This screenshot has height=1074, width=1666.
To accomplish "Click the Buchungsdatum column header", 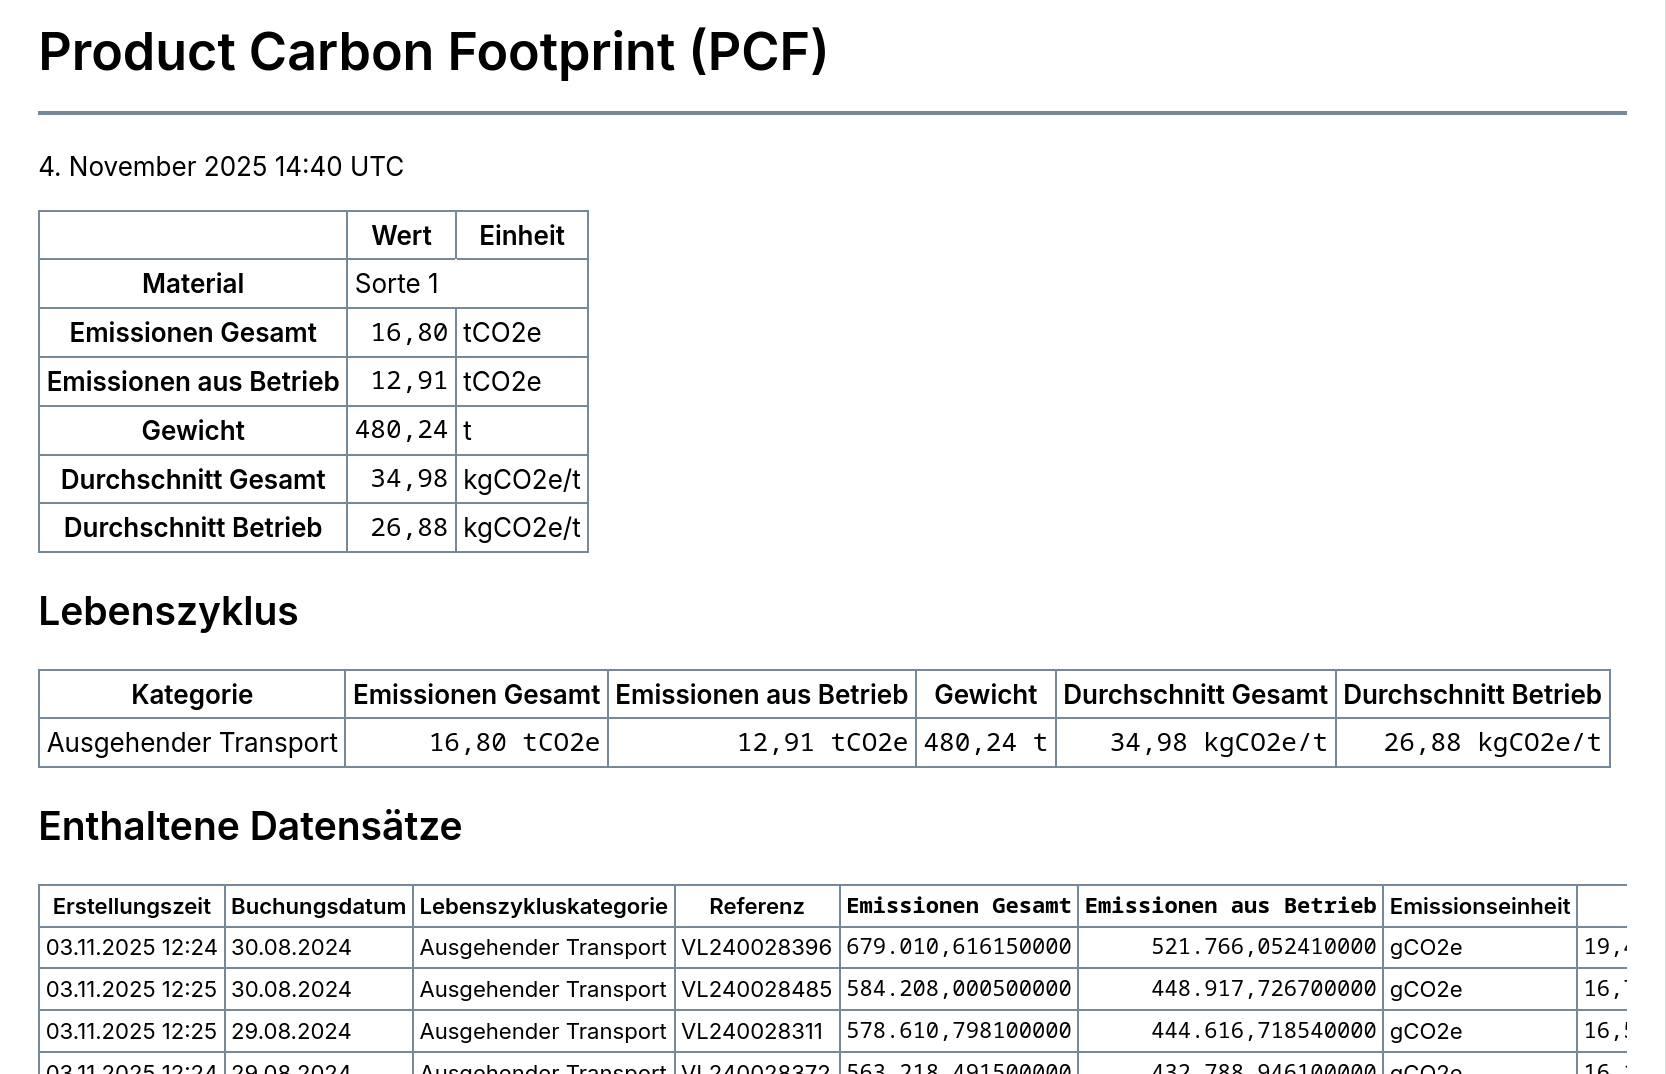I will tap(319, 907).
